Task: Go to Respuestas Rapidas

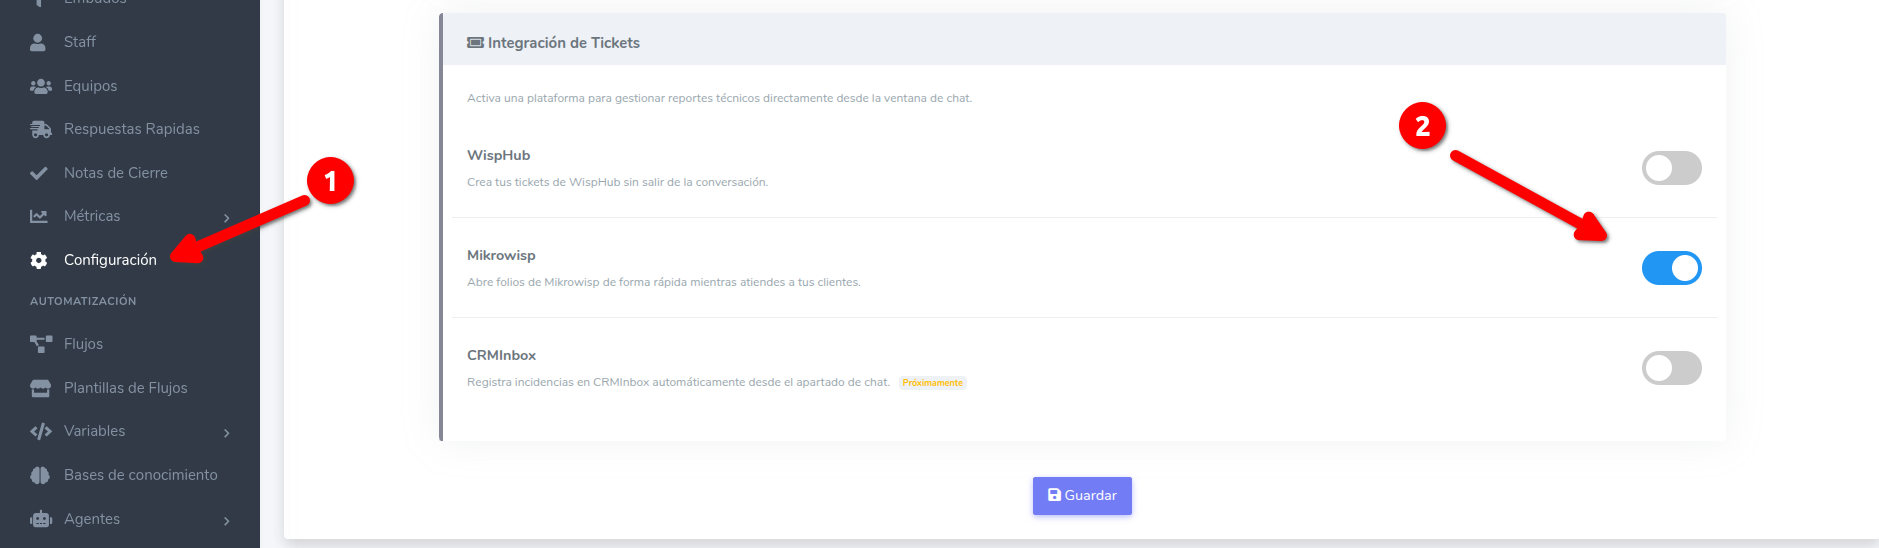Action: click(130, 129)
